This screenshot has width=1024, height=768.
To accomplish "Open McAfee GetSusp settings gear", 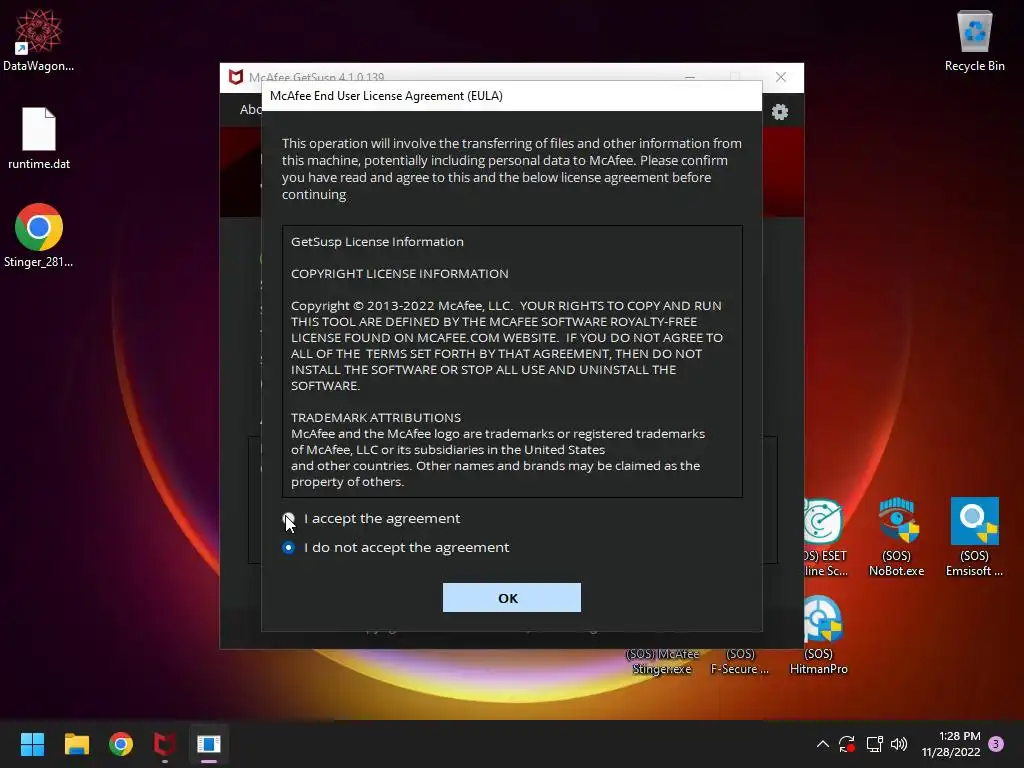I will [780, 112].
